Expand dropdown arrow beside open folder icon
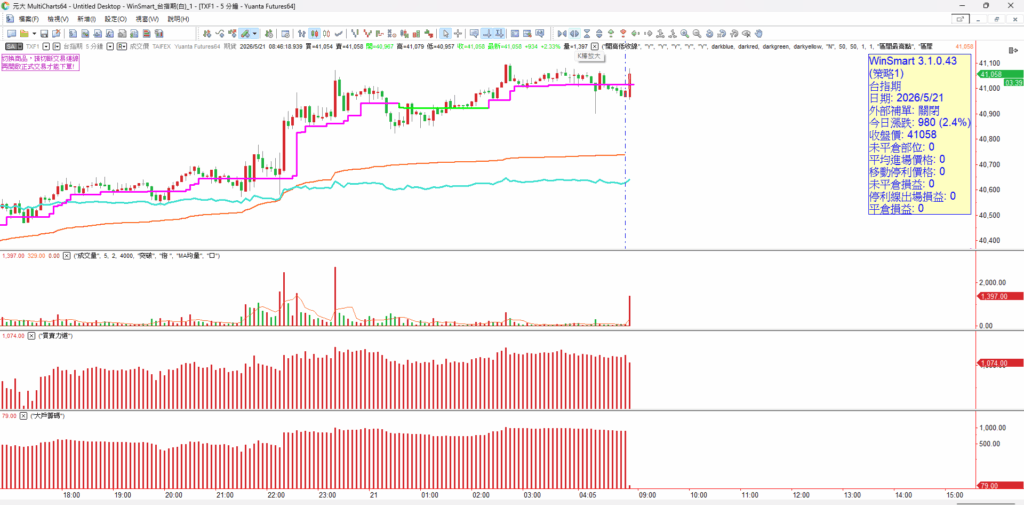1024x505 pixels. tap(34, 33)
